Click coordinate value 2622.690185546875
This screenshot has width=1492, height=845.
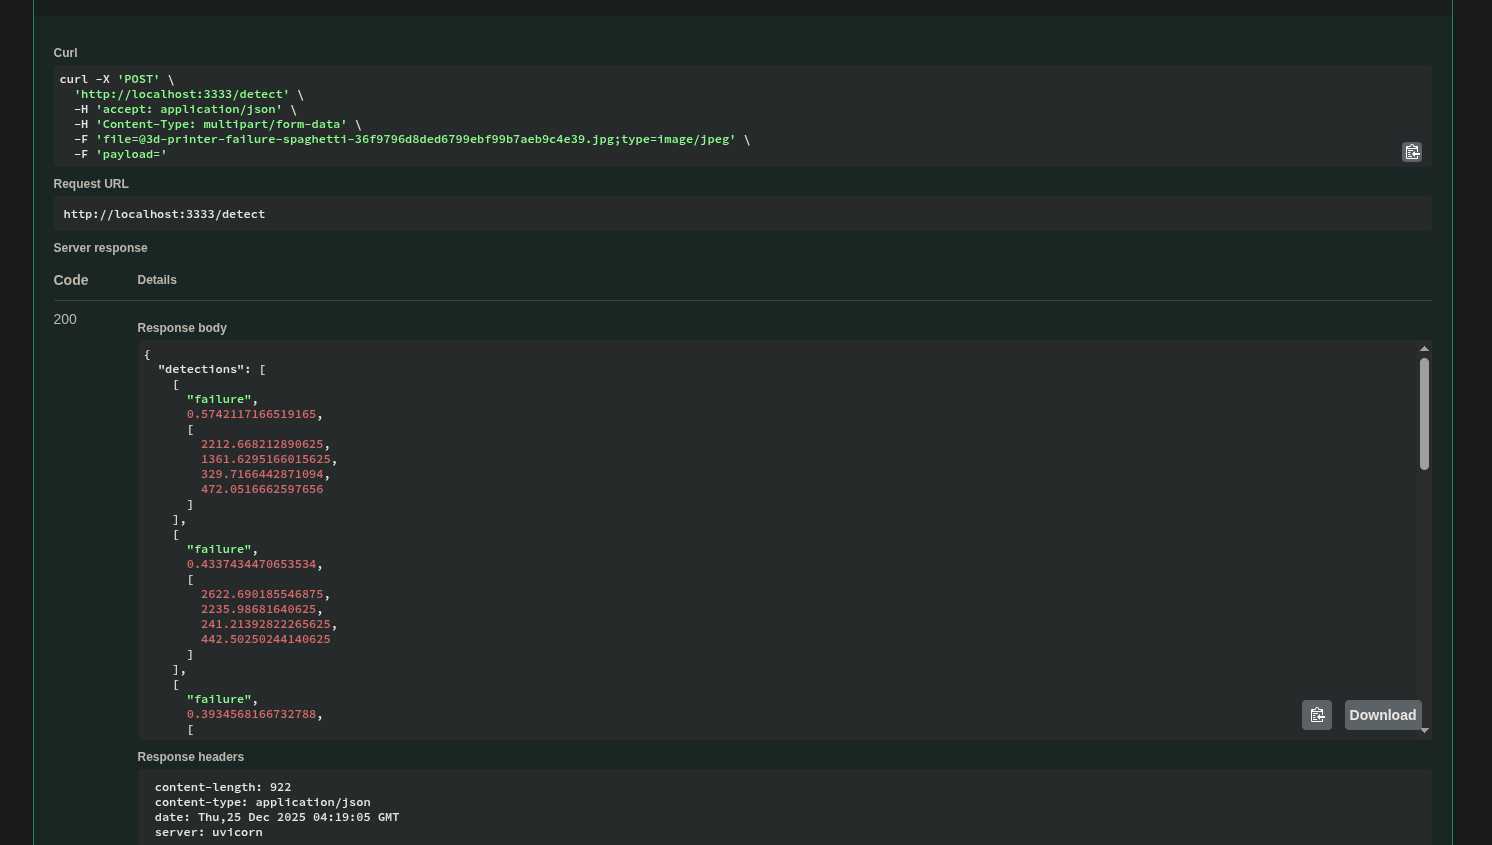(262, 594)
